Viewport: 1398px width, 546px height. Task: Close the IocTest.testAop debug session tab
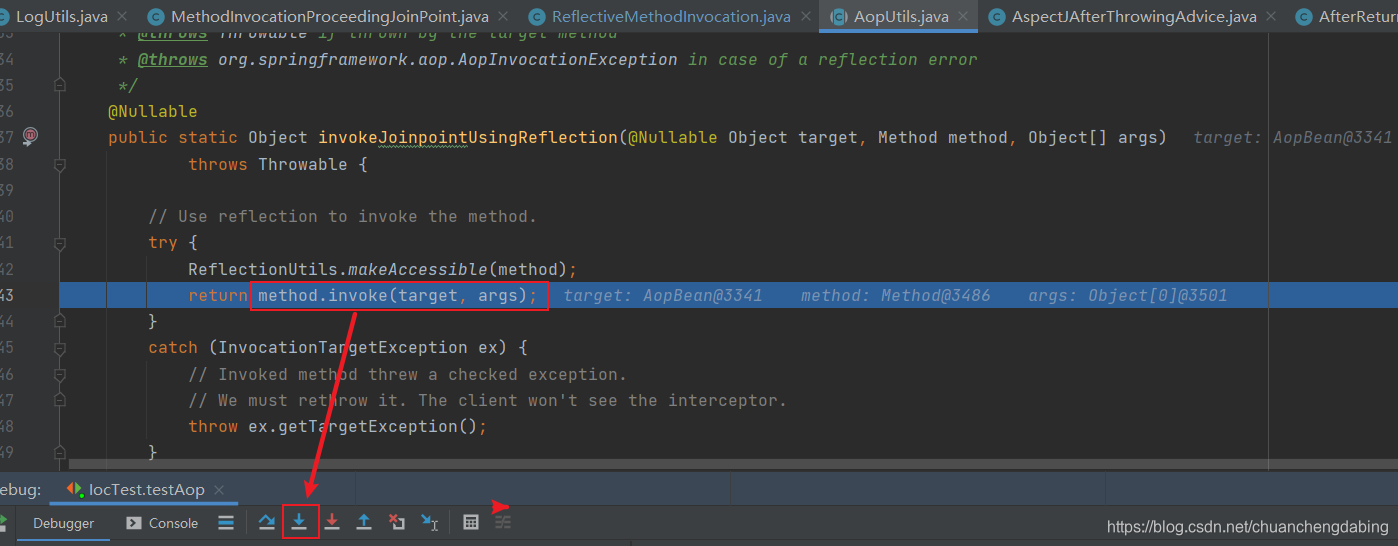pos(219,490)
